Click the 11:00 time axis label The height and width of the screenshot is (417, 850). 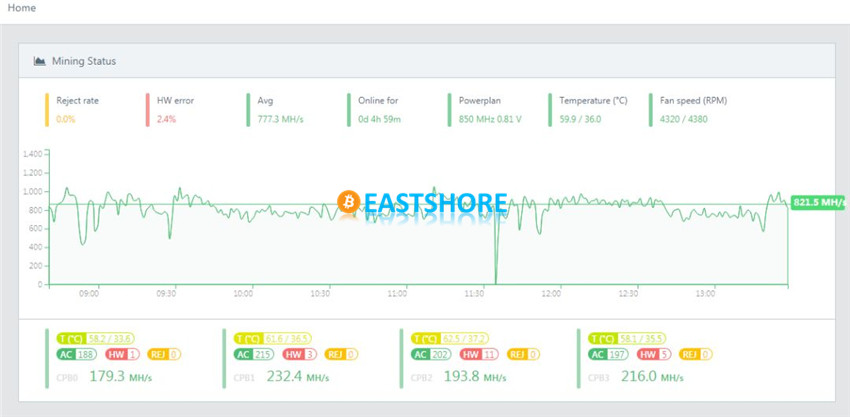(x=397, y=294)
